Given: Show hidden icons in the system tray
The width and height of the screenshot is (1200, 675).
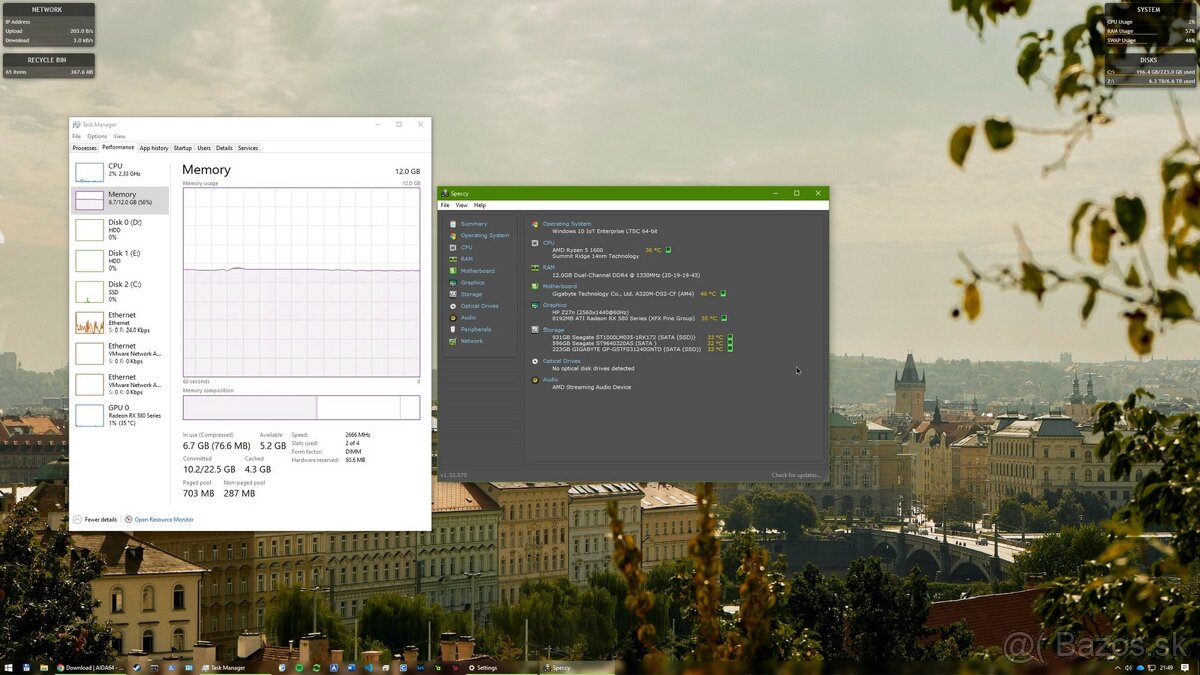Looking at the screenshot, I should point(1116,667).
